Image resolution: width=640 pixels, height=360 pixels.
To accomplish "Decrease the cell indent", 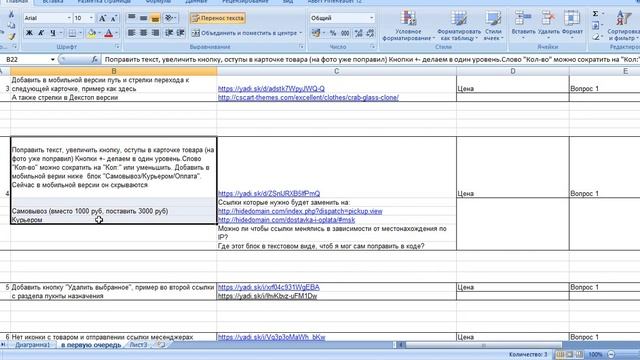I will click(169, 33).
